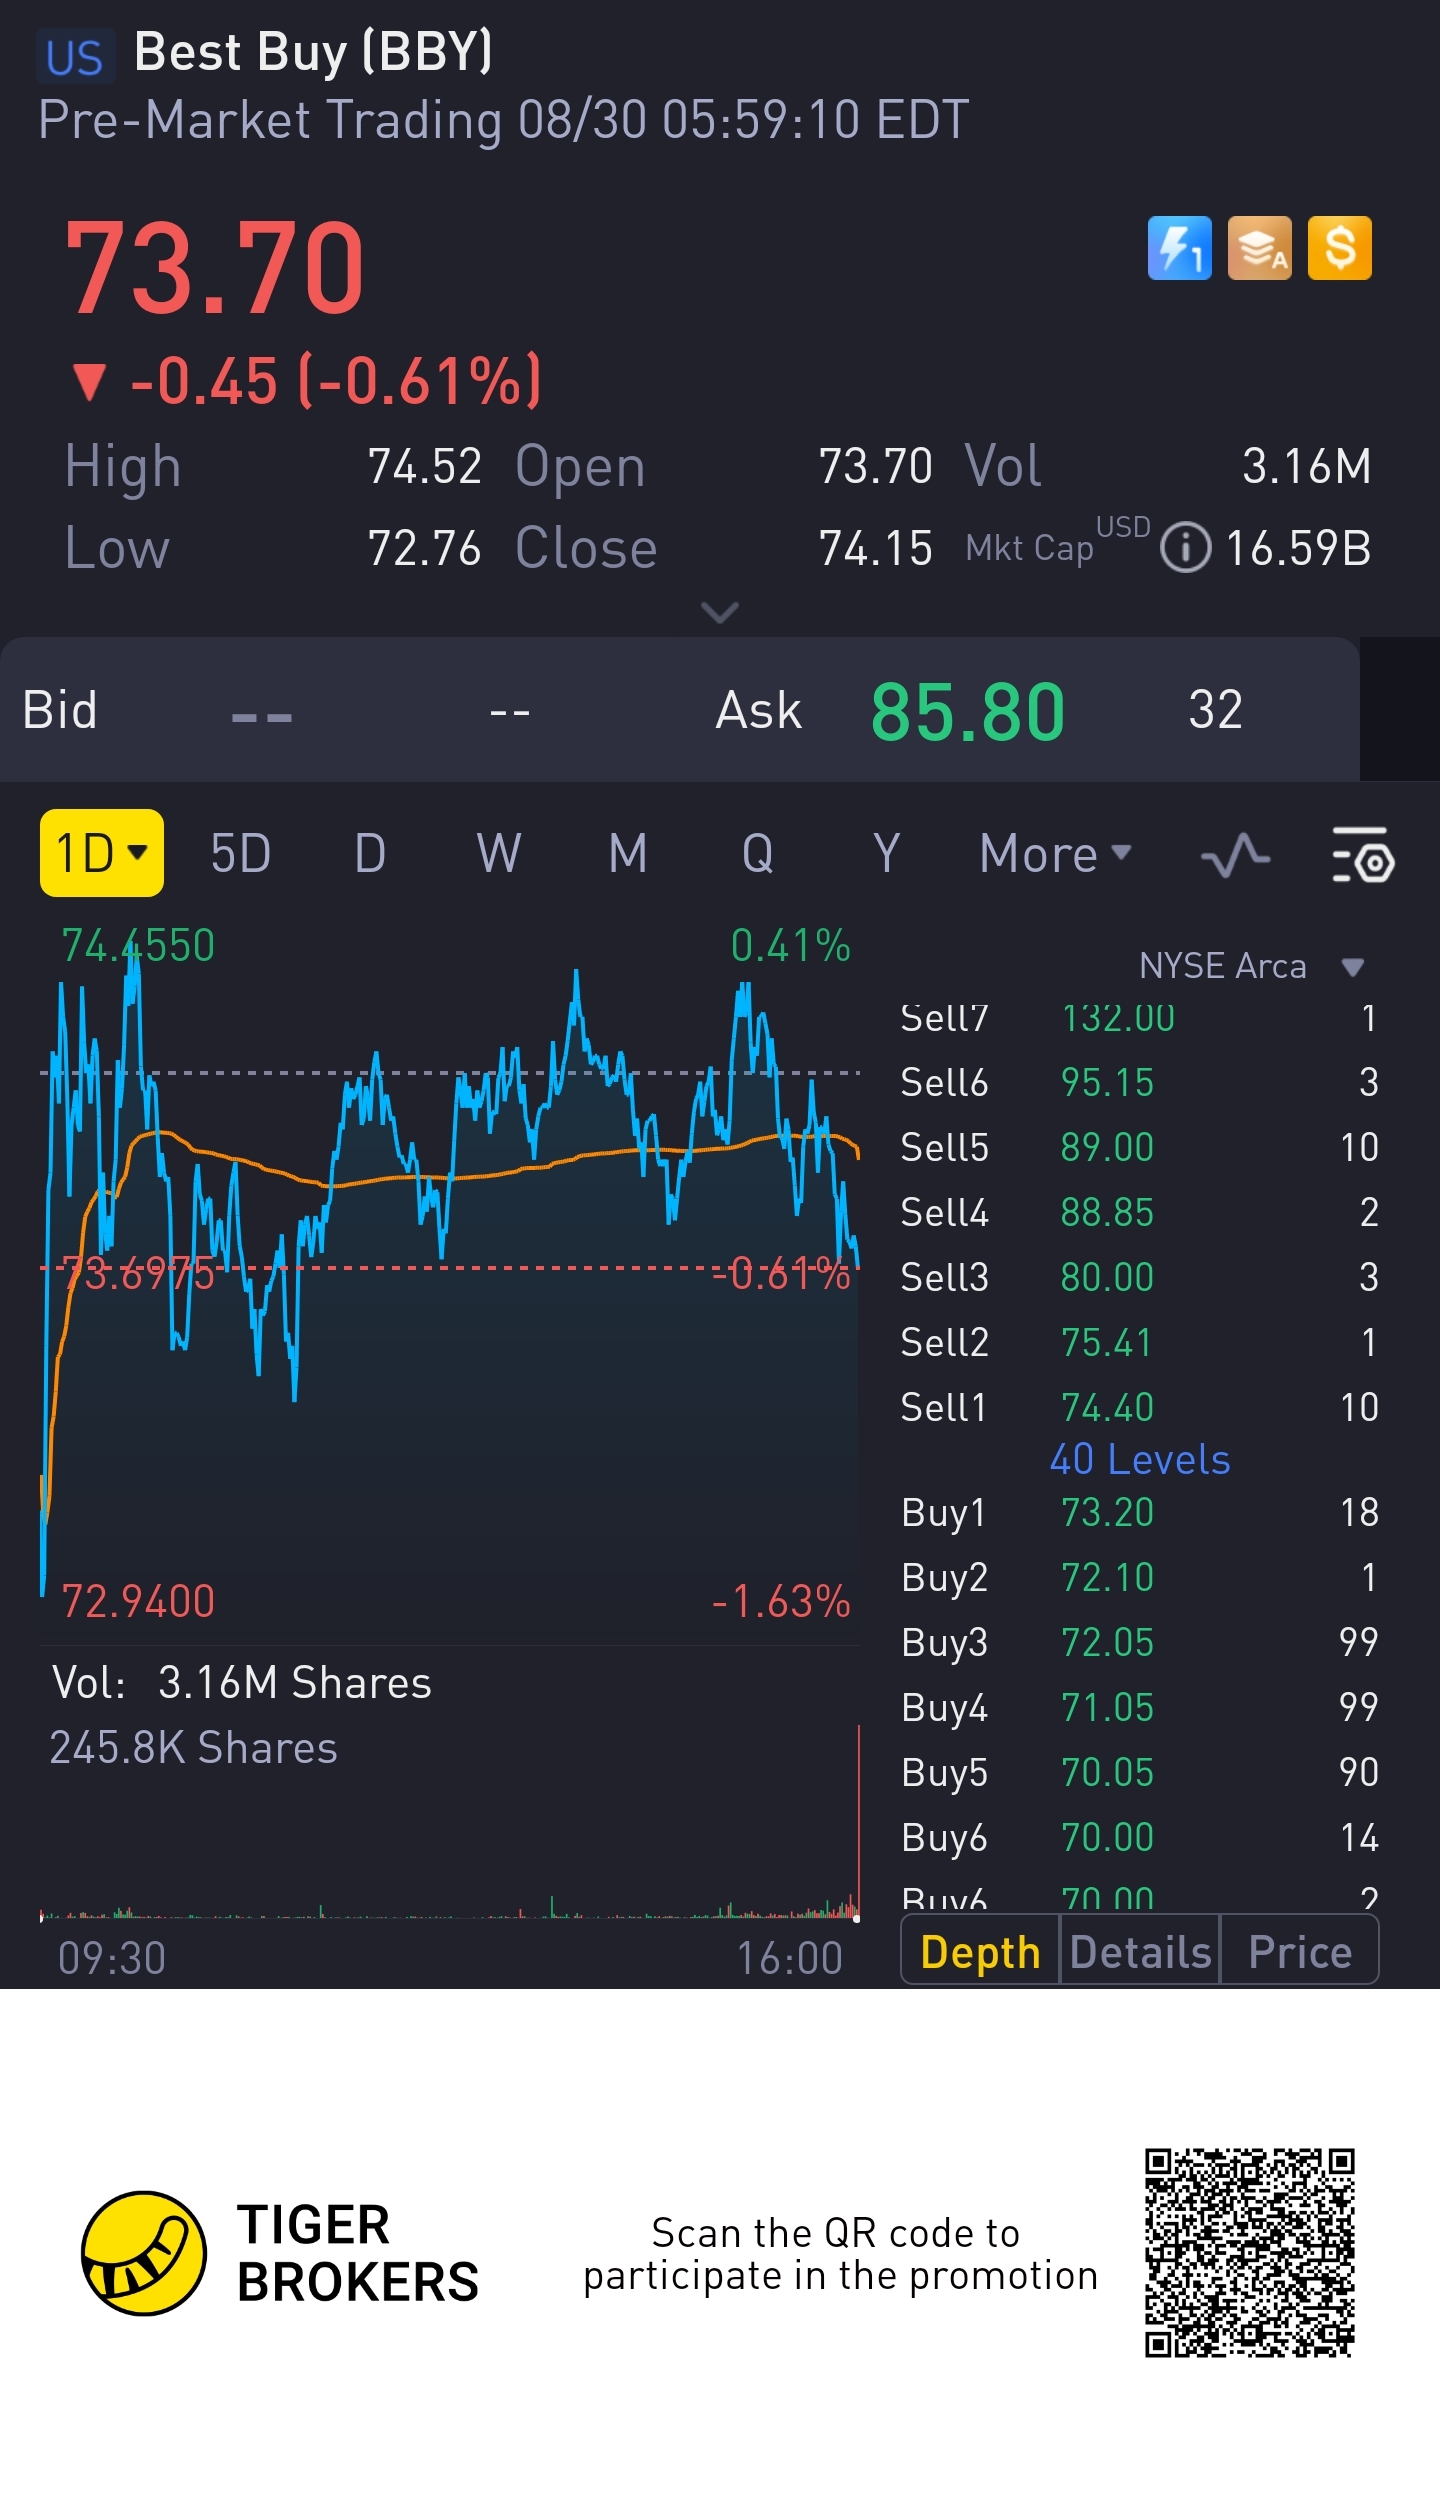Tap the change value -0.45 (-0.61%)
Viewport: 1440px width, 2518px height.
(336, 381)
